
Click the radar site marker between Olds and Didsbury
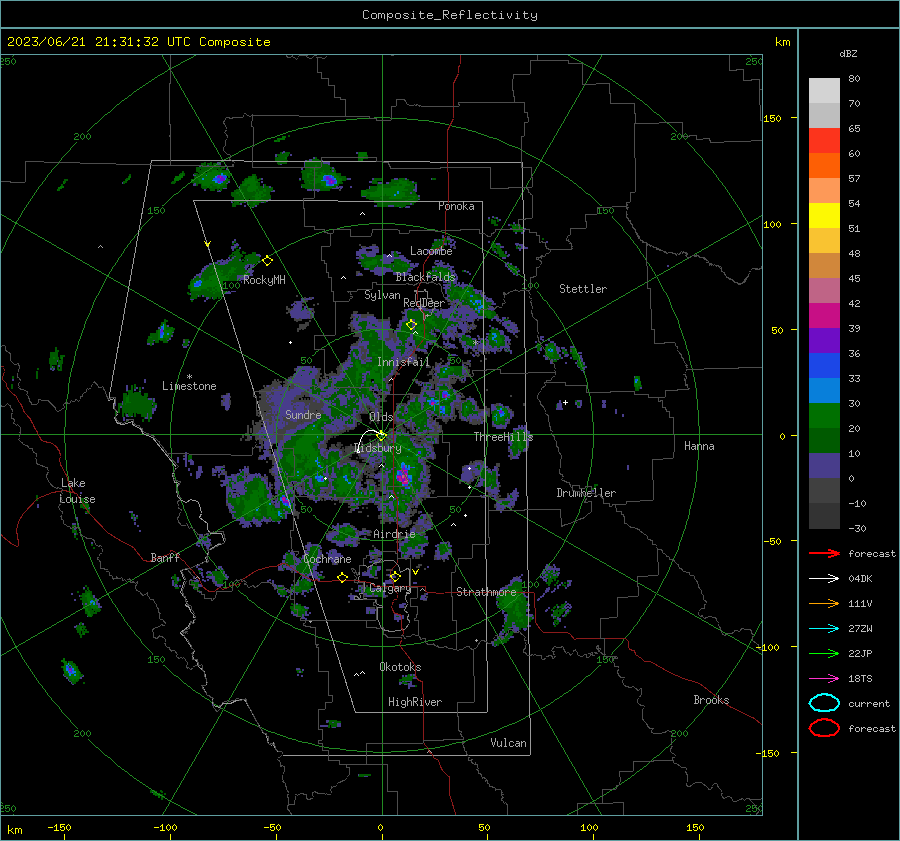coord(381,436)
